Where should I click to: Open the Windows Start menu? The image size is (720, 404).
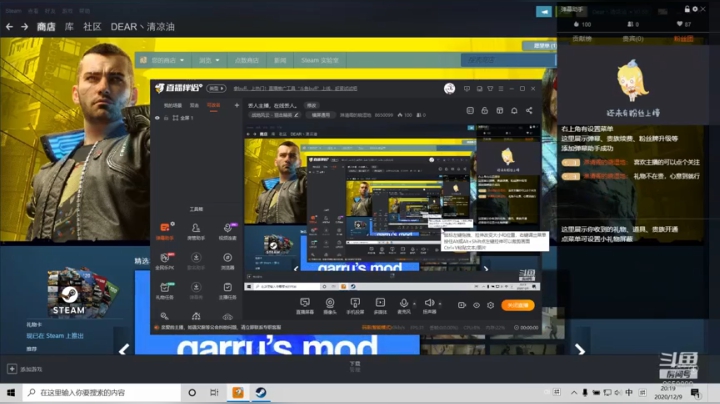pyautogui.click(x=11, y=393)
